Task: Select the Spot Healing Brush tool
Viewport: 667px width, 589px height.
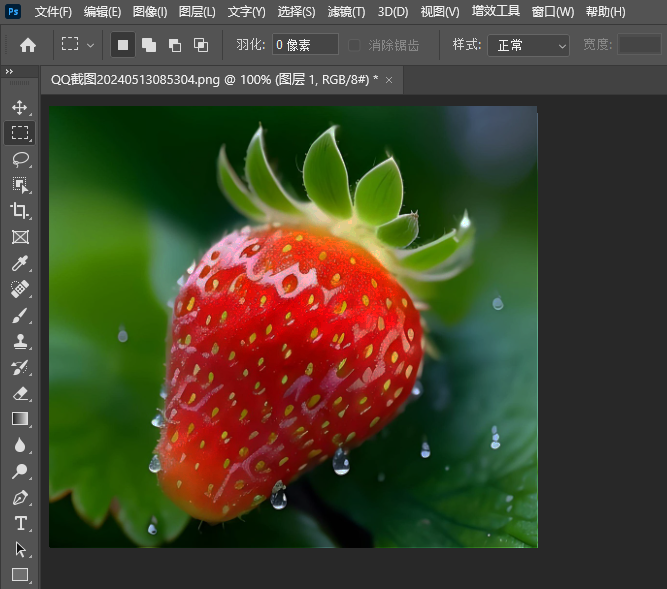Action: [x=20, y=289]
